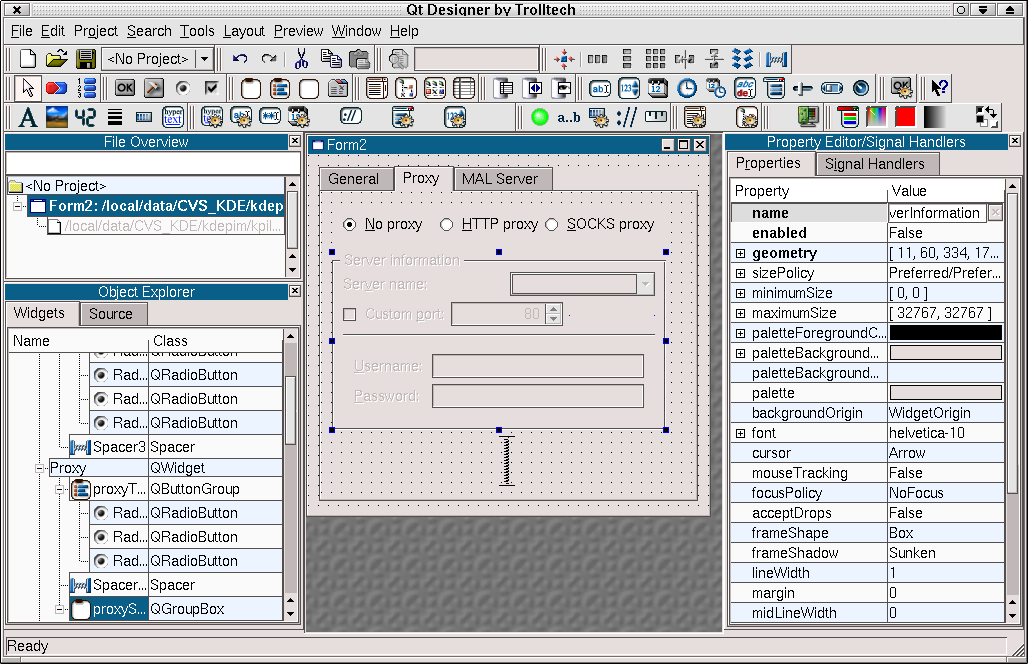Expand the font property row

pyautogui.click(x=741, y=433)
